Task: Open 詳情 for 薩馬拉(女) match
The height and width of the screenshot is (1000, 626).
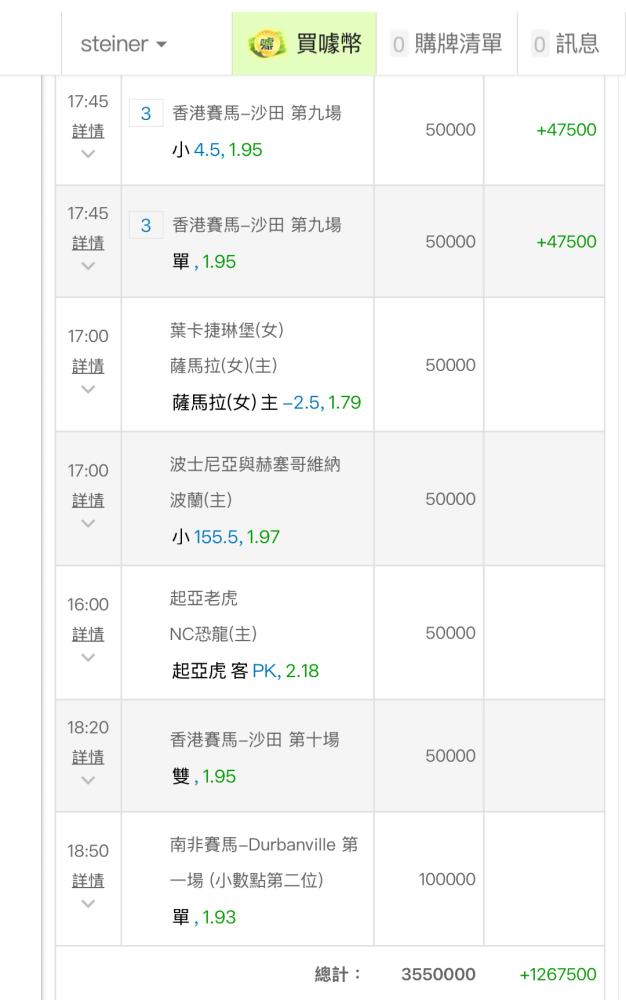Action: click(88, 366)
